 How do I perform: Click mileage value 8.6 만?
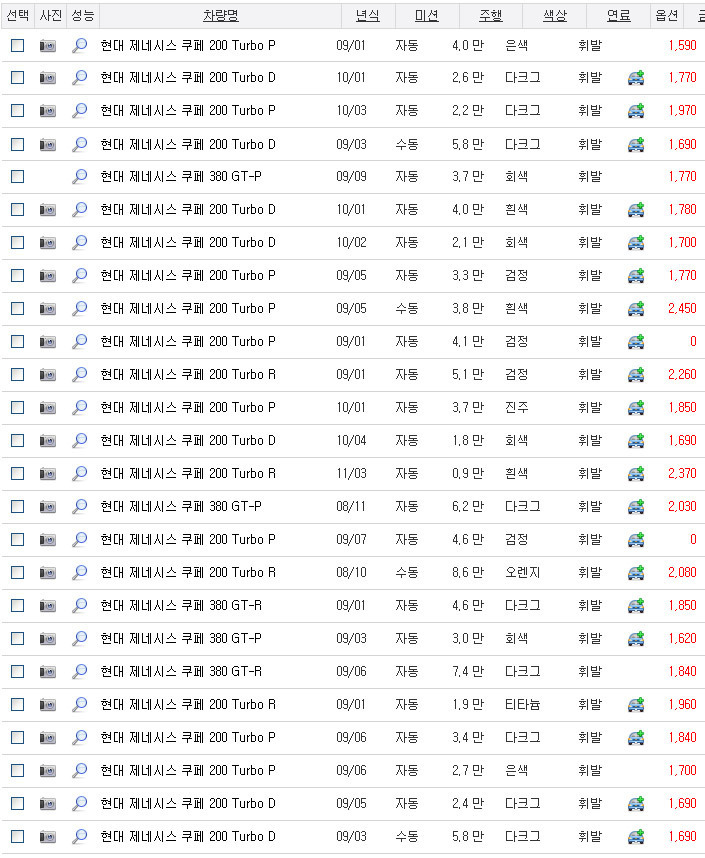click(x=468, y=572)
